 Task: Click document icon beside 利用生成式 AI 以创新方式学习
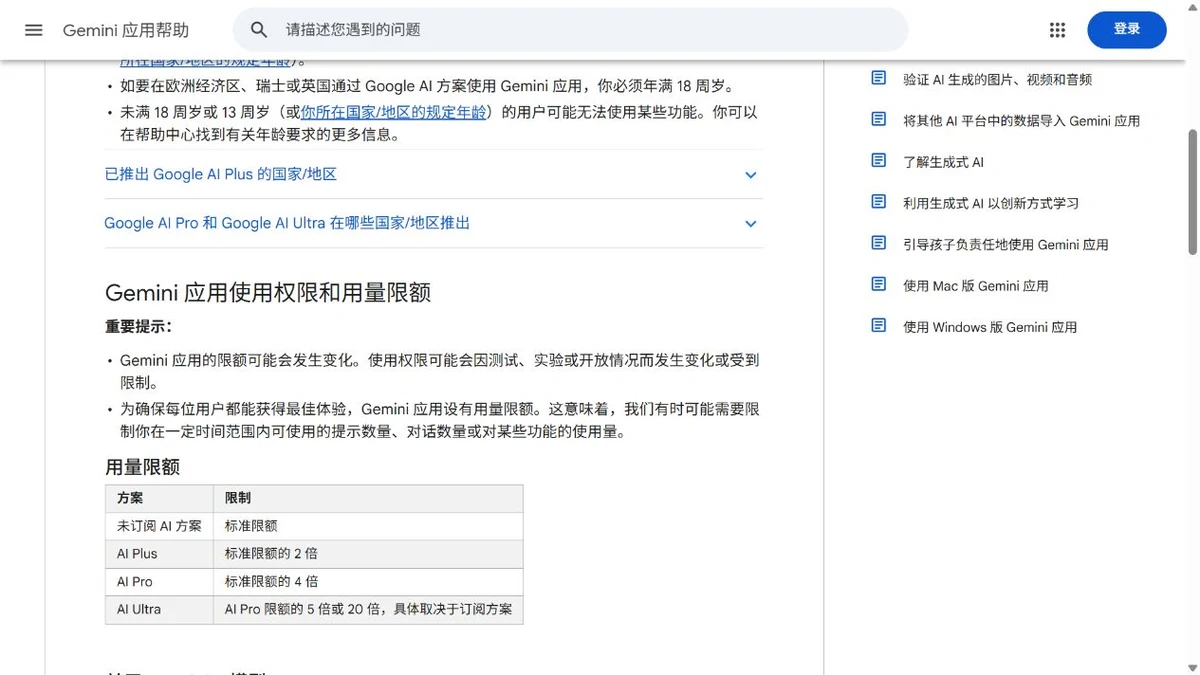(878, 201)
